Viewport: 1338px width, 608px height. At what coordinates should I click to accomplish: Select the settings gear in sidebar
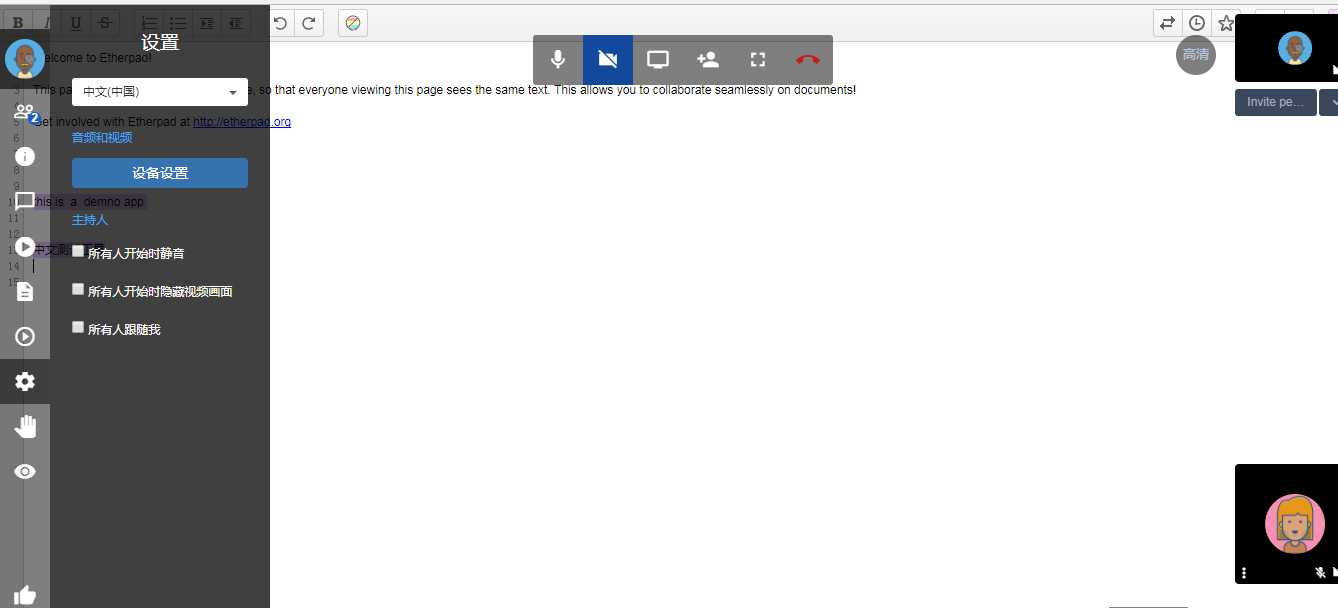coord(25,381)
